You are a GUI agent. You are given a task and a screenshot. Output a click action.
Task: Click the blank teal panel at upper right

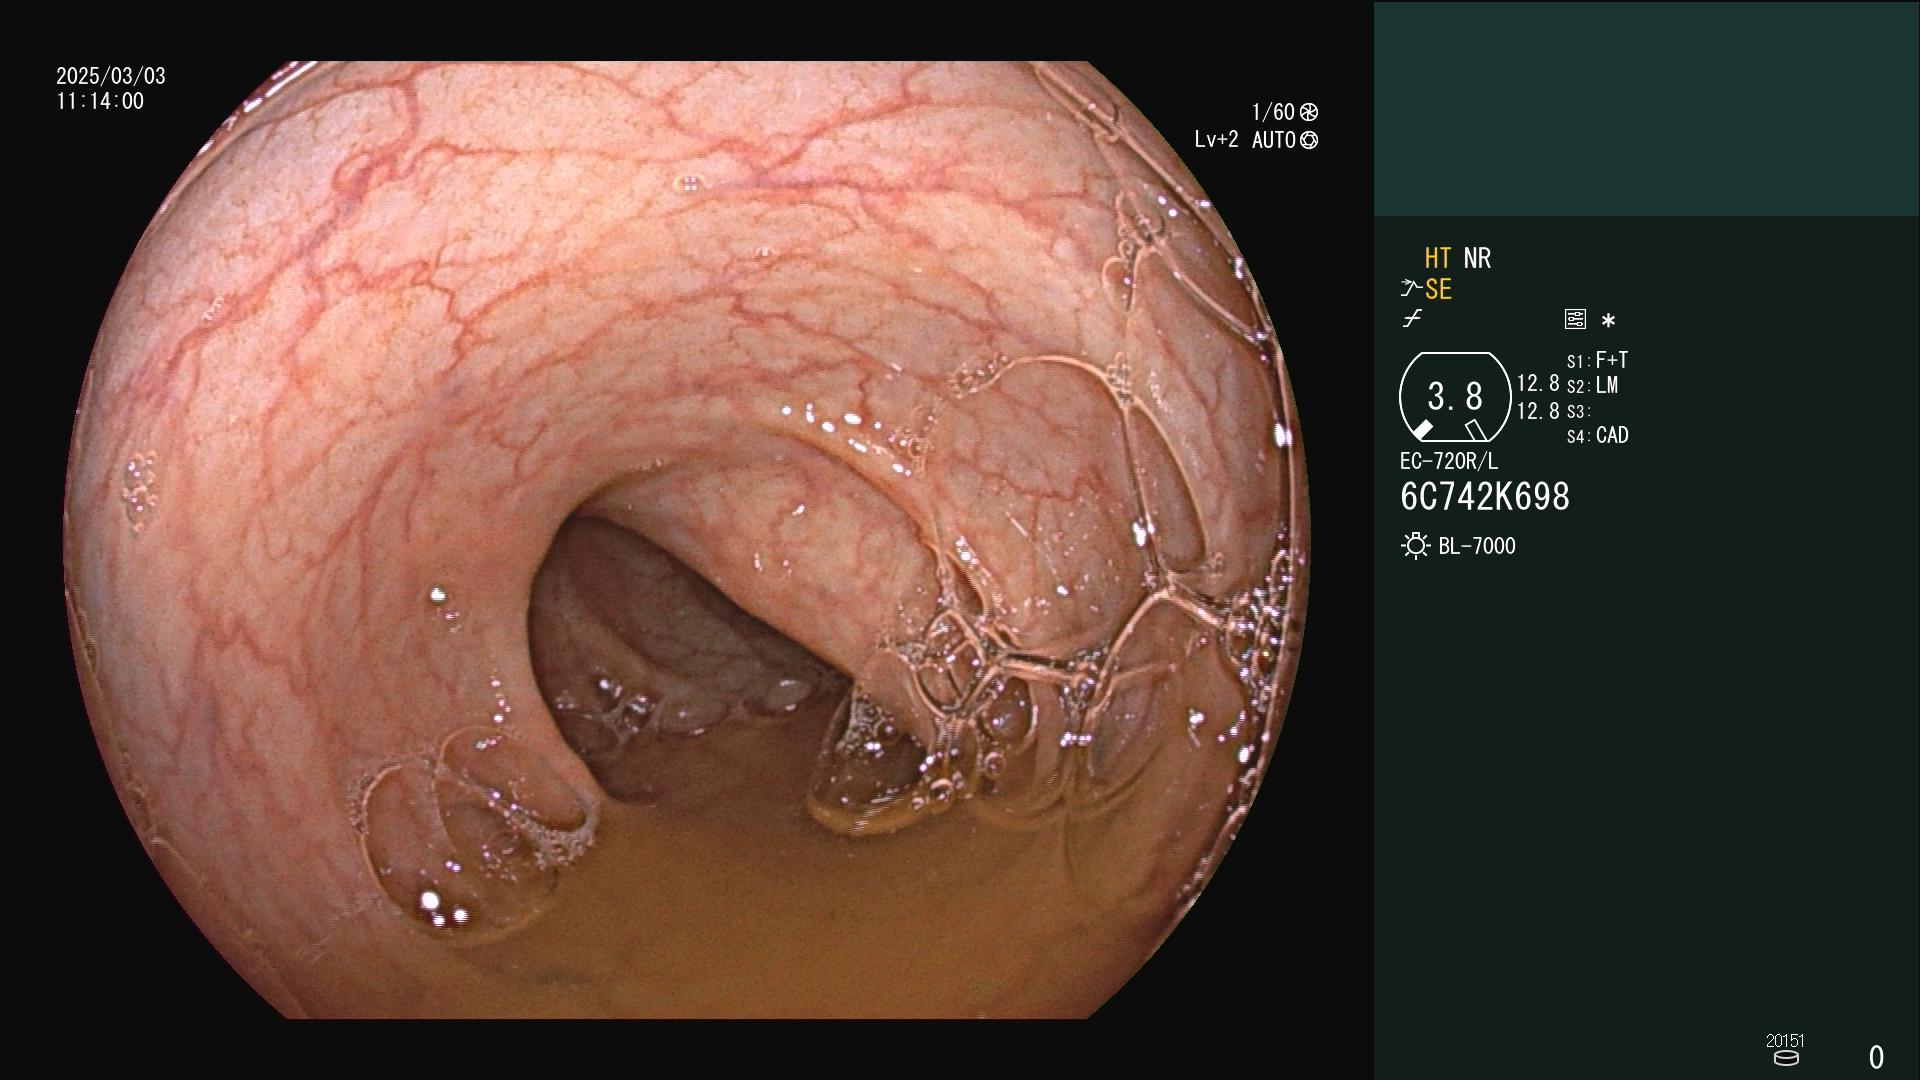[1647, 109]
